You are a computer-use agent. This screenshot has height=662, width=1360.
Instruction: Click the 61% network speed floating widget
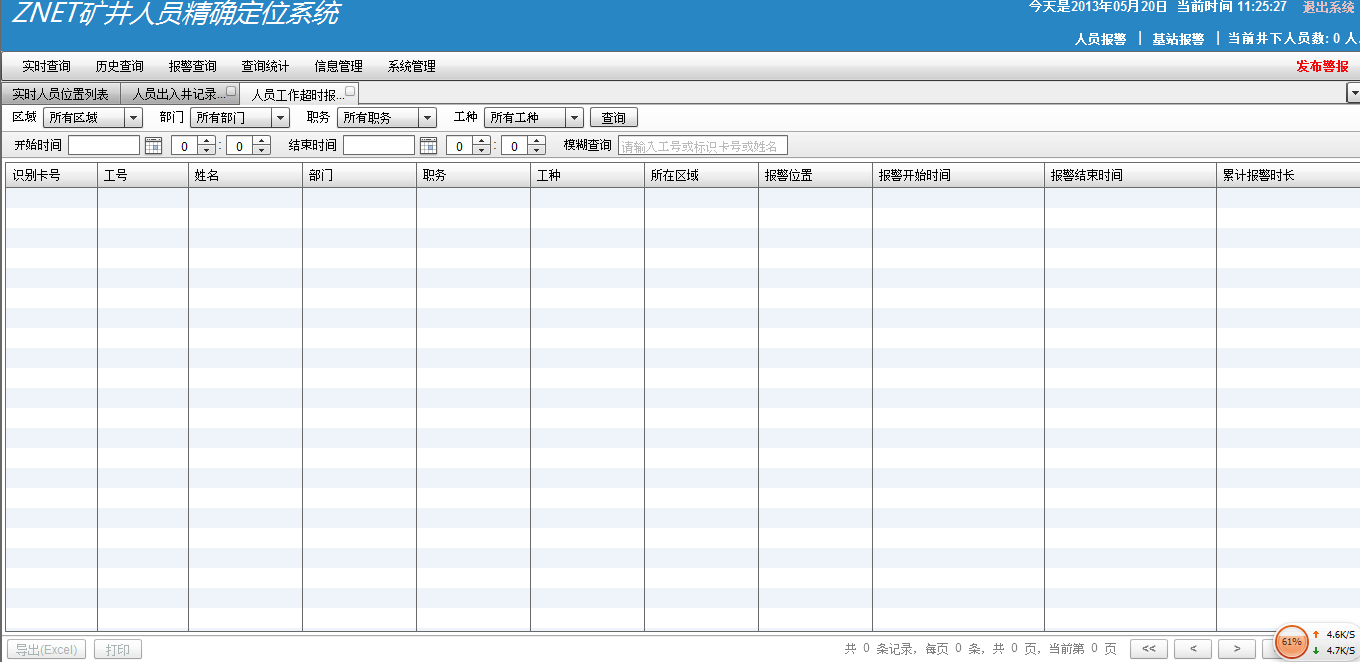pyautogui.click(x=1292, y=641)
